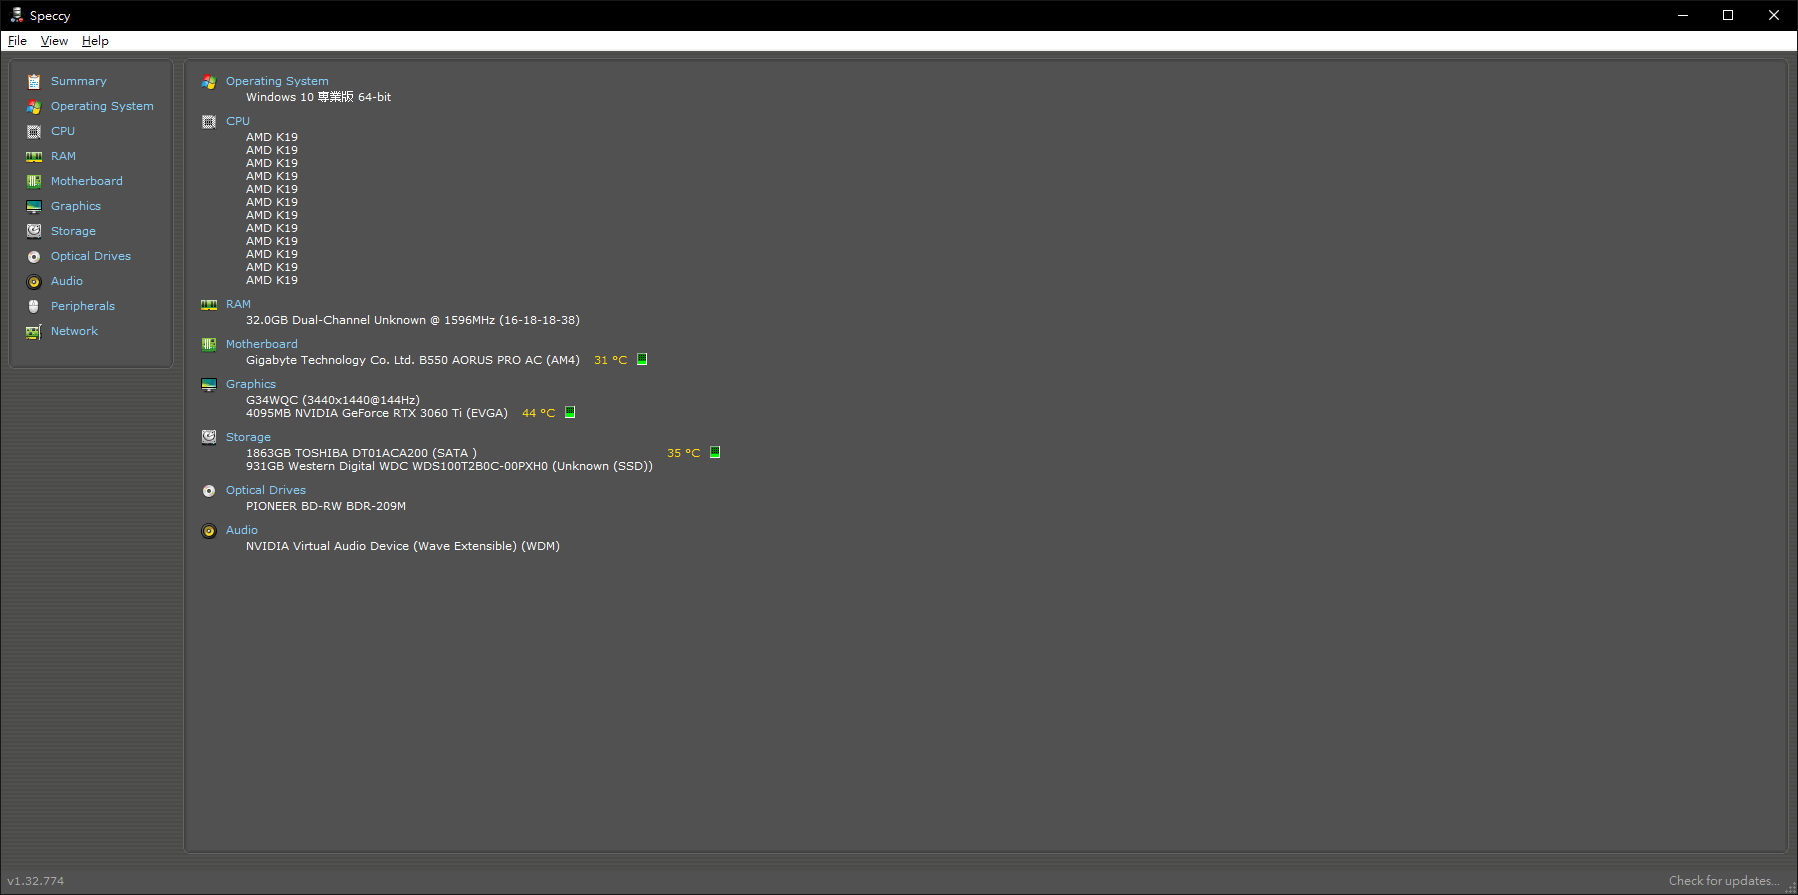1798x895 pixels.
Task: Click the memory icon beside RAM heading
Action: pos(209,305)
